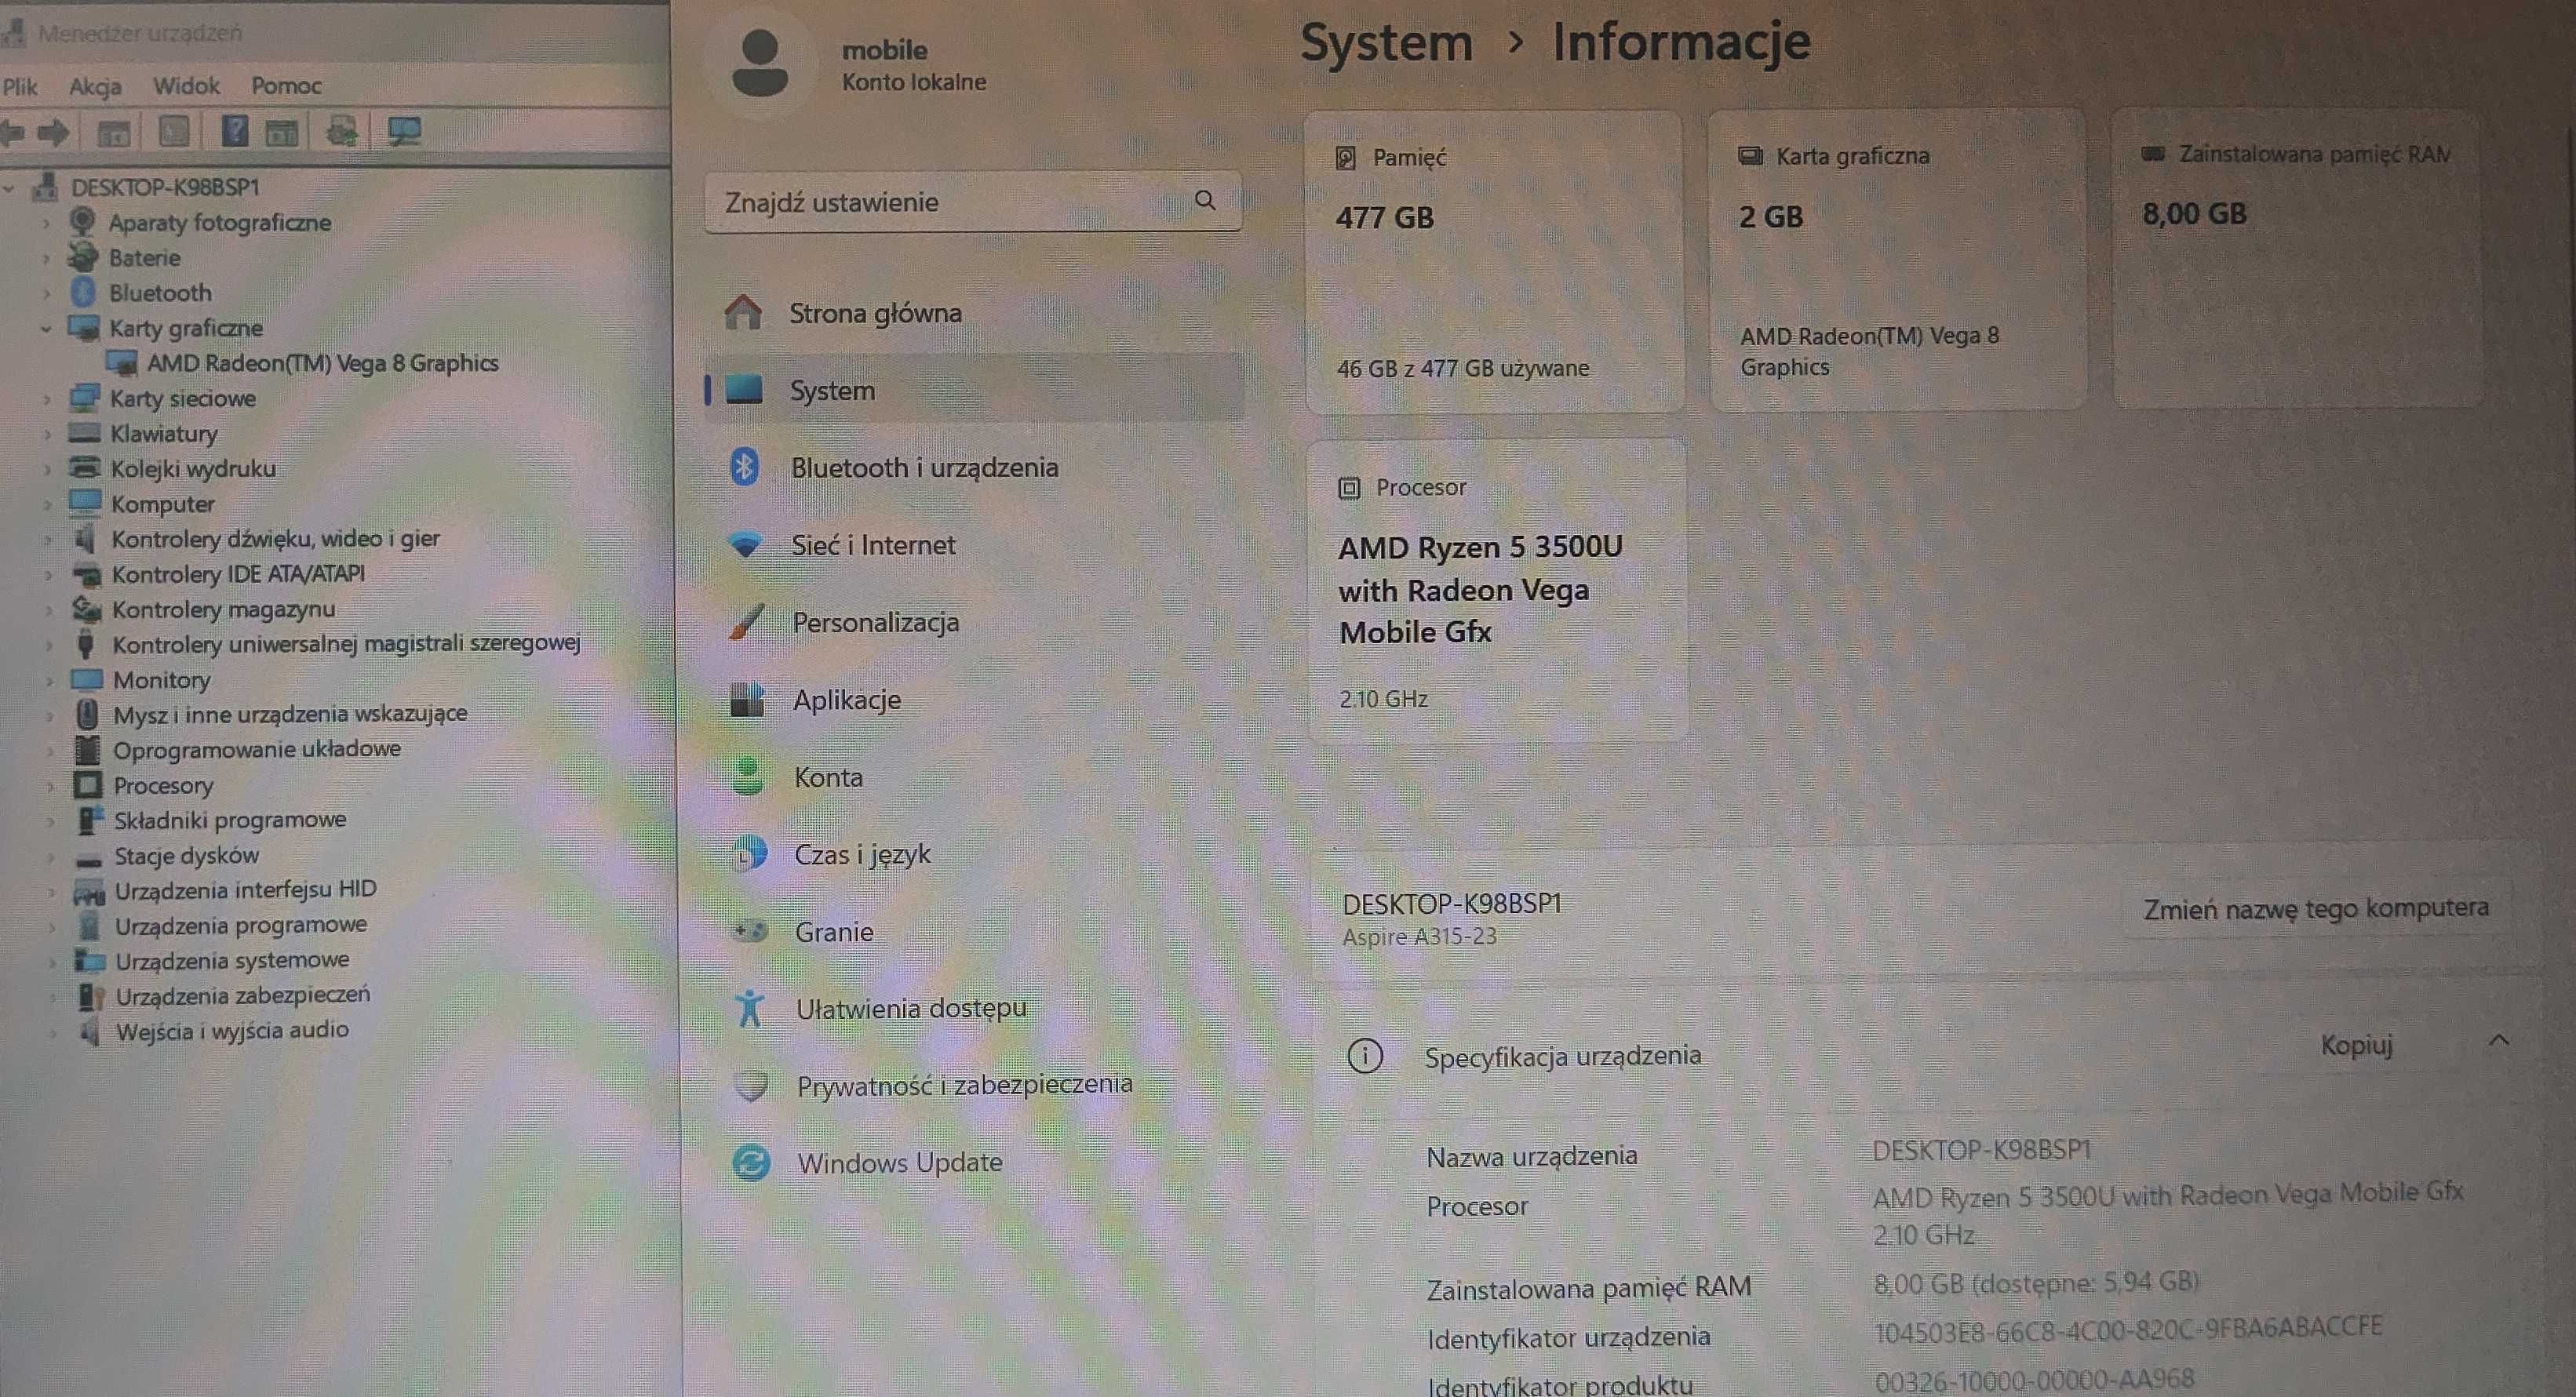The width and height of the screenshot is (2576, 1397).
Task: Click the Składniki programowe icon
Action: [90, 820]
